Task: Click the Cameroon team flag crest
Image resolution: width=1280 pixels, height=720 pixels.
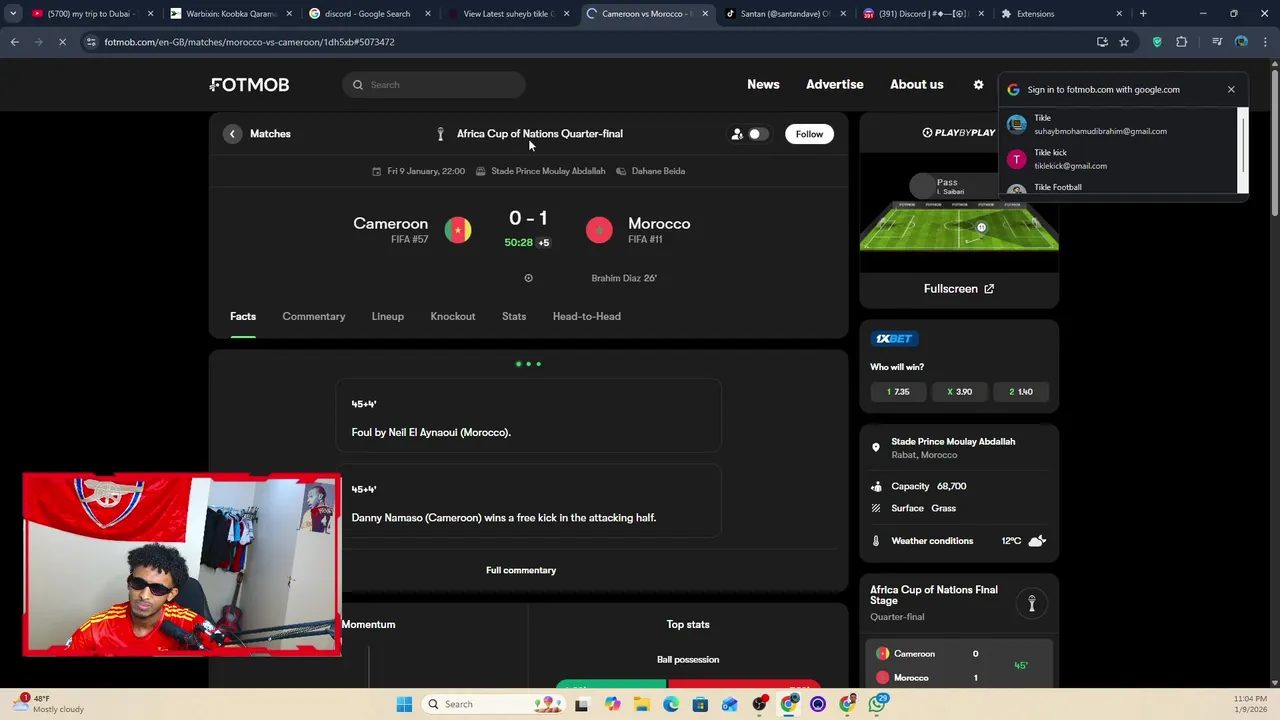Action: coord(458,230)
